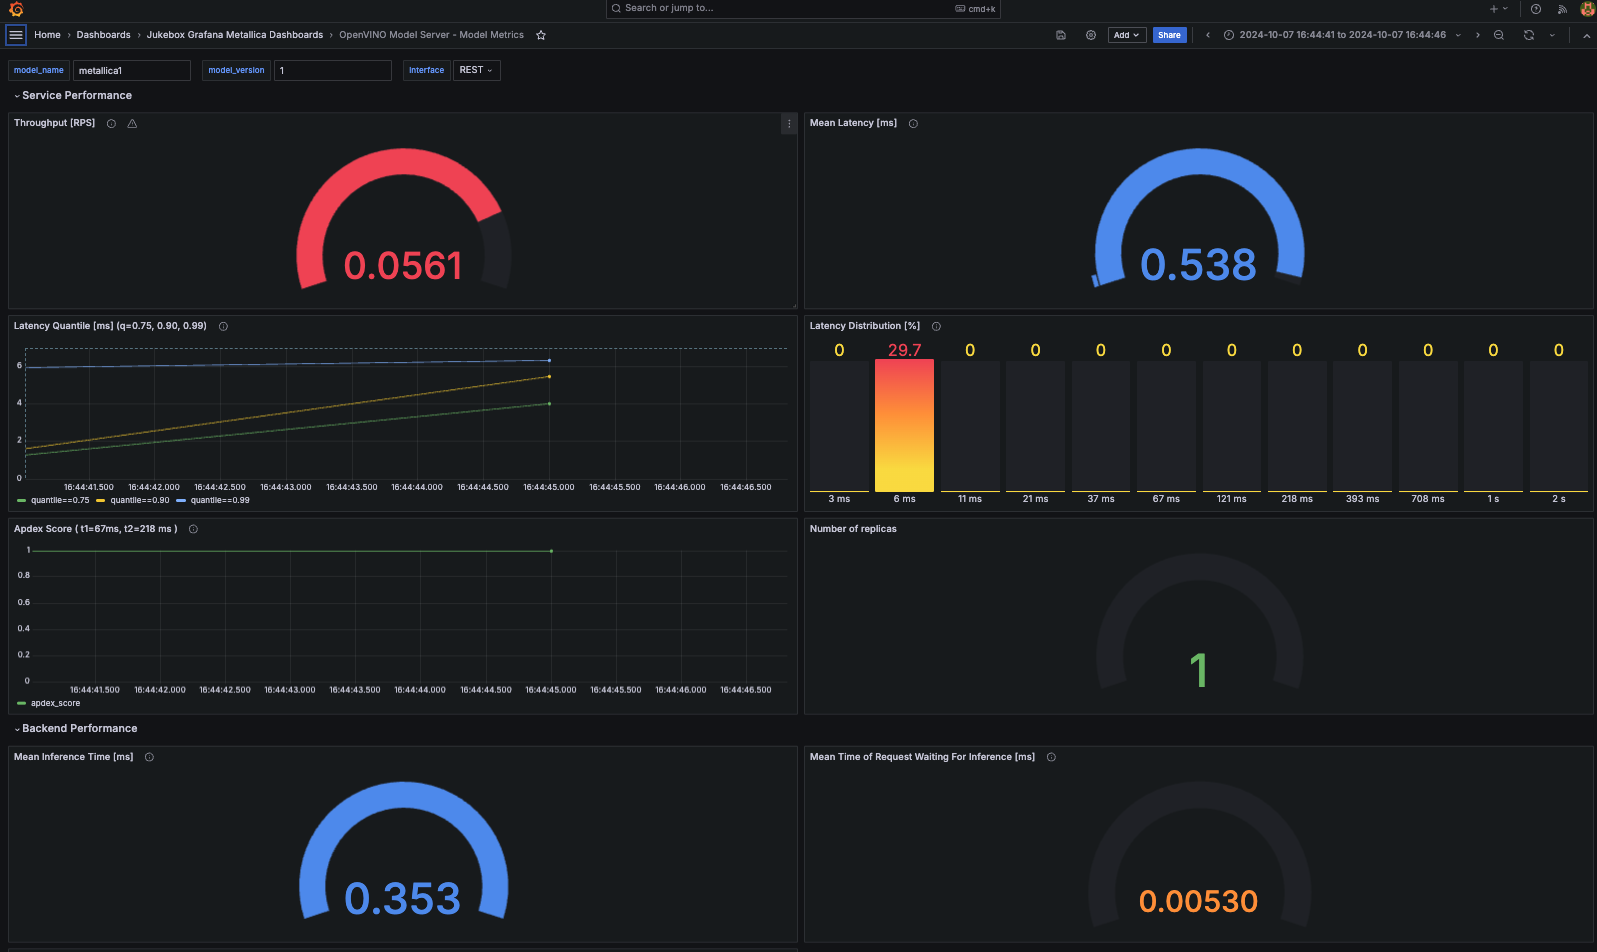The image size is (1597, 952).
Task: Open Mean Inference Time [ms] panel title
Action: tap(73, 757)
